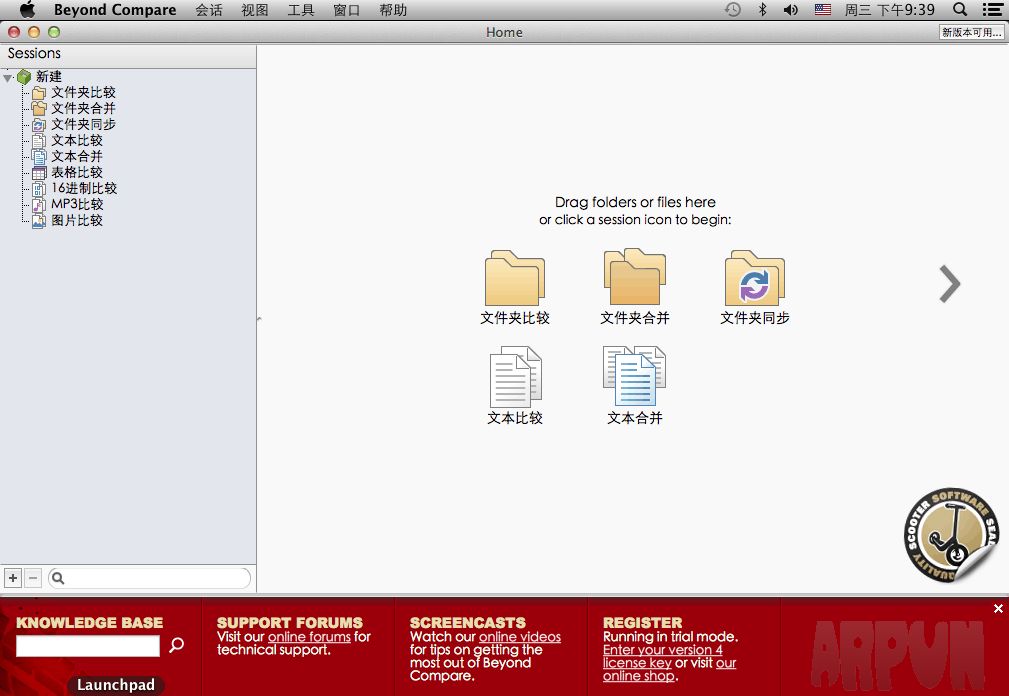Click the plus button to add session
This screenshot has height=696, width=1009.
tap(13, 578)
